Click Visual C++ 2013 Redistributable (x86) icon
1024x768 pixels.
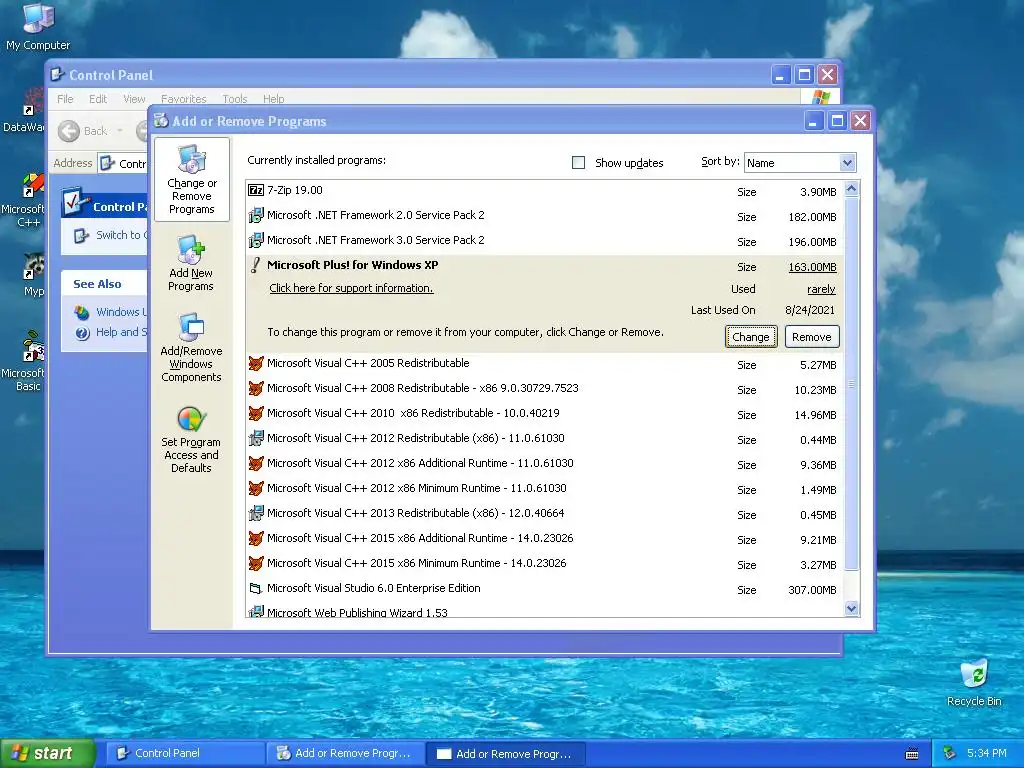[256, 513]
